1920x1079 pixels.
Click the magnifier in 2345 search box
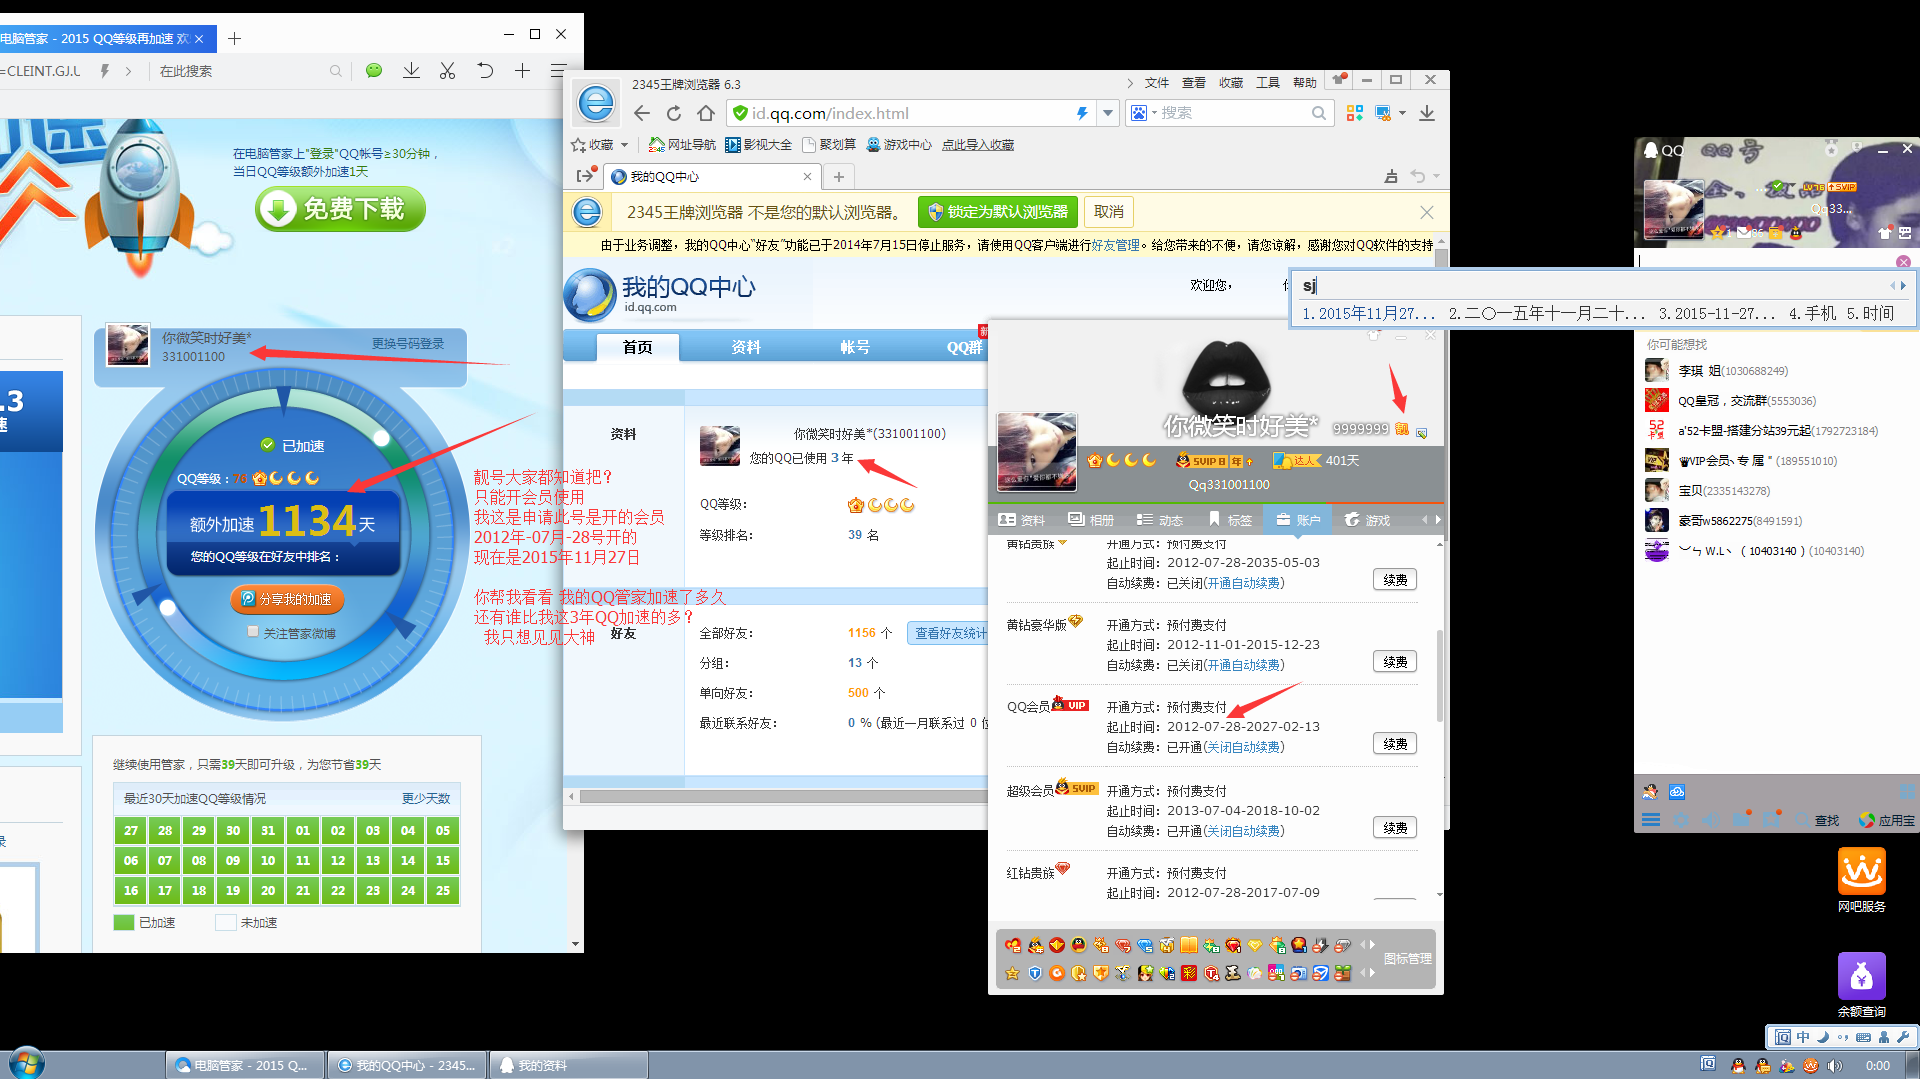[1319, 113]
